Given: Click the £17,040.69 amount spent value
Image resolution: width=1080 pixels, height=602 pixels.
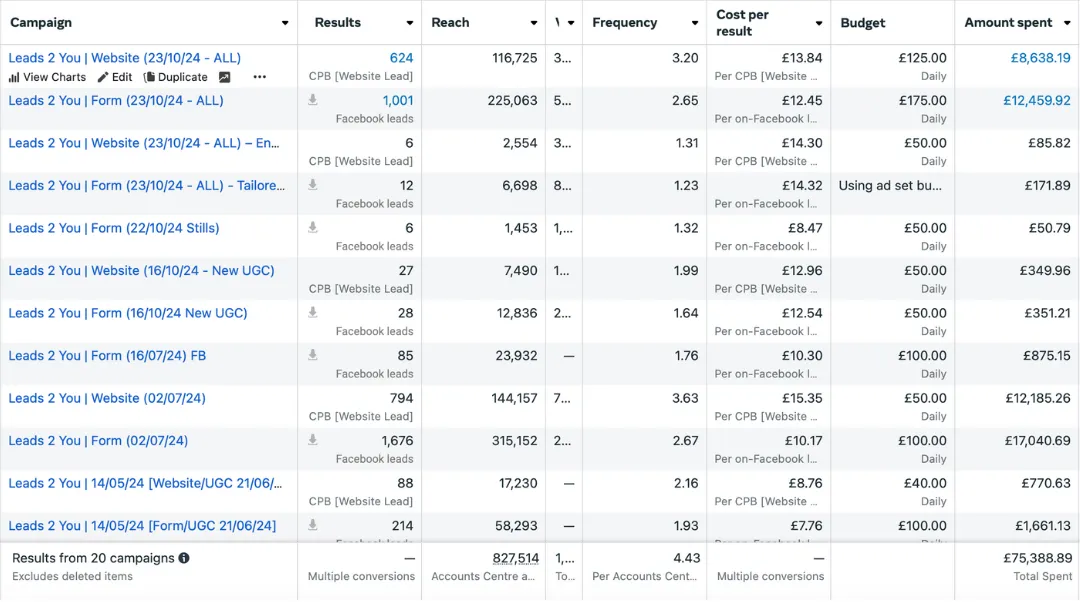Looking at the screenshot, I should coord(1038,441).
